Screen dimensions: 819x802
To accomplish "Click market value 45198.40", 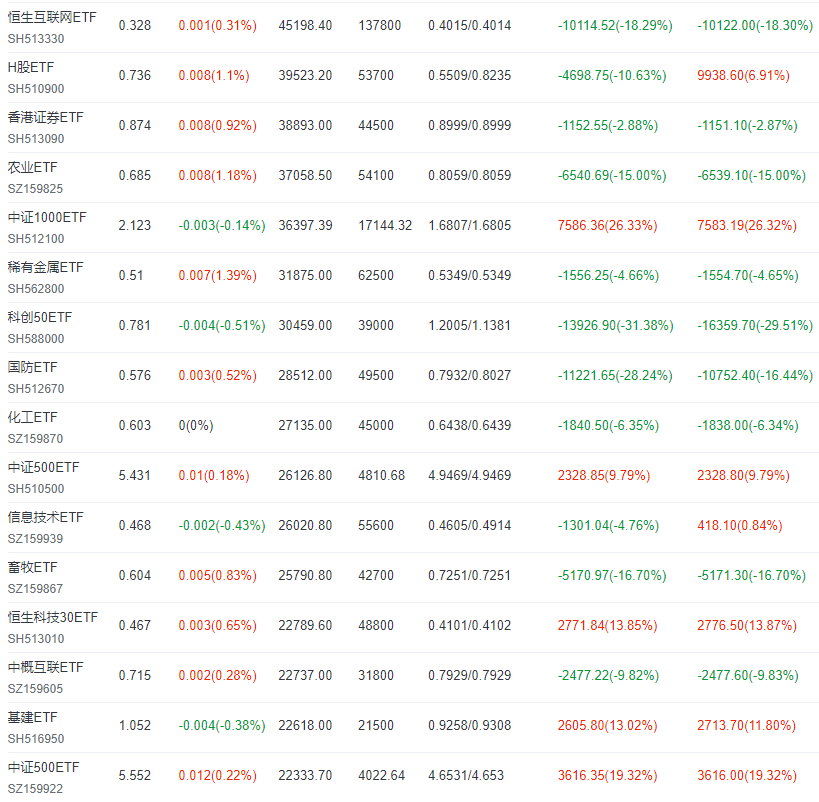I will pyautogui.click(x=305, y=26).
